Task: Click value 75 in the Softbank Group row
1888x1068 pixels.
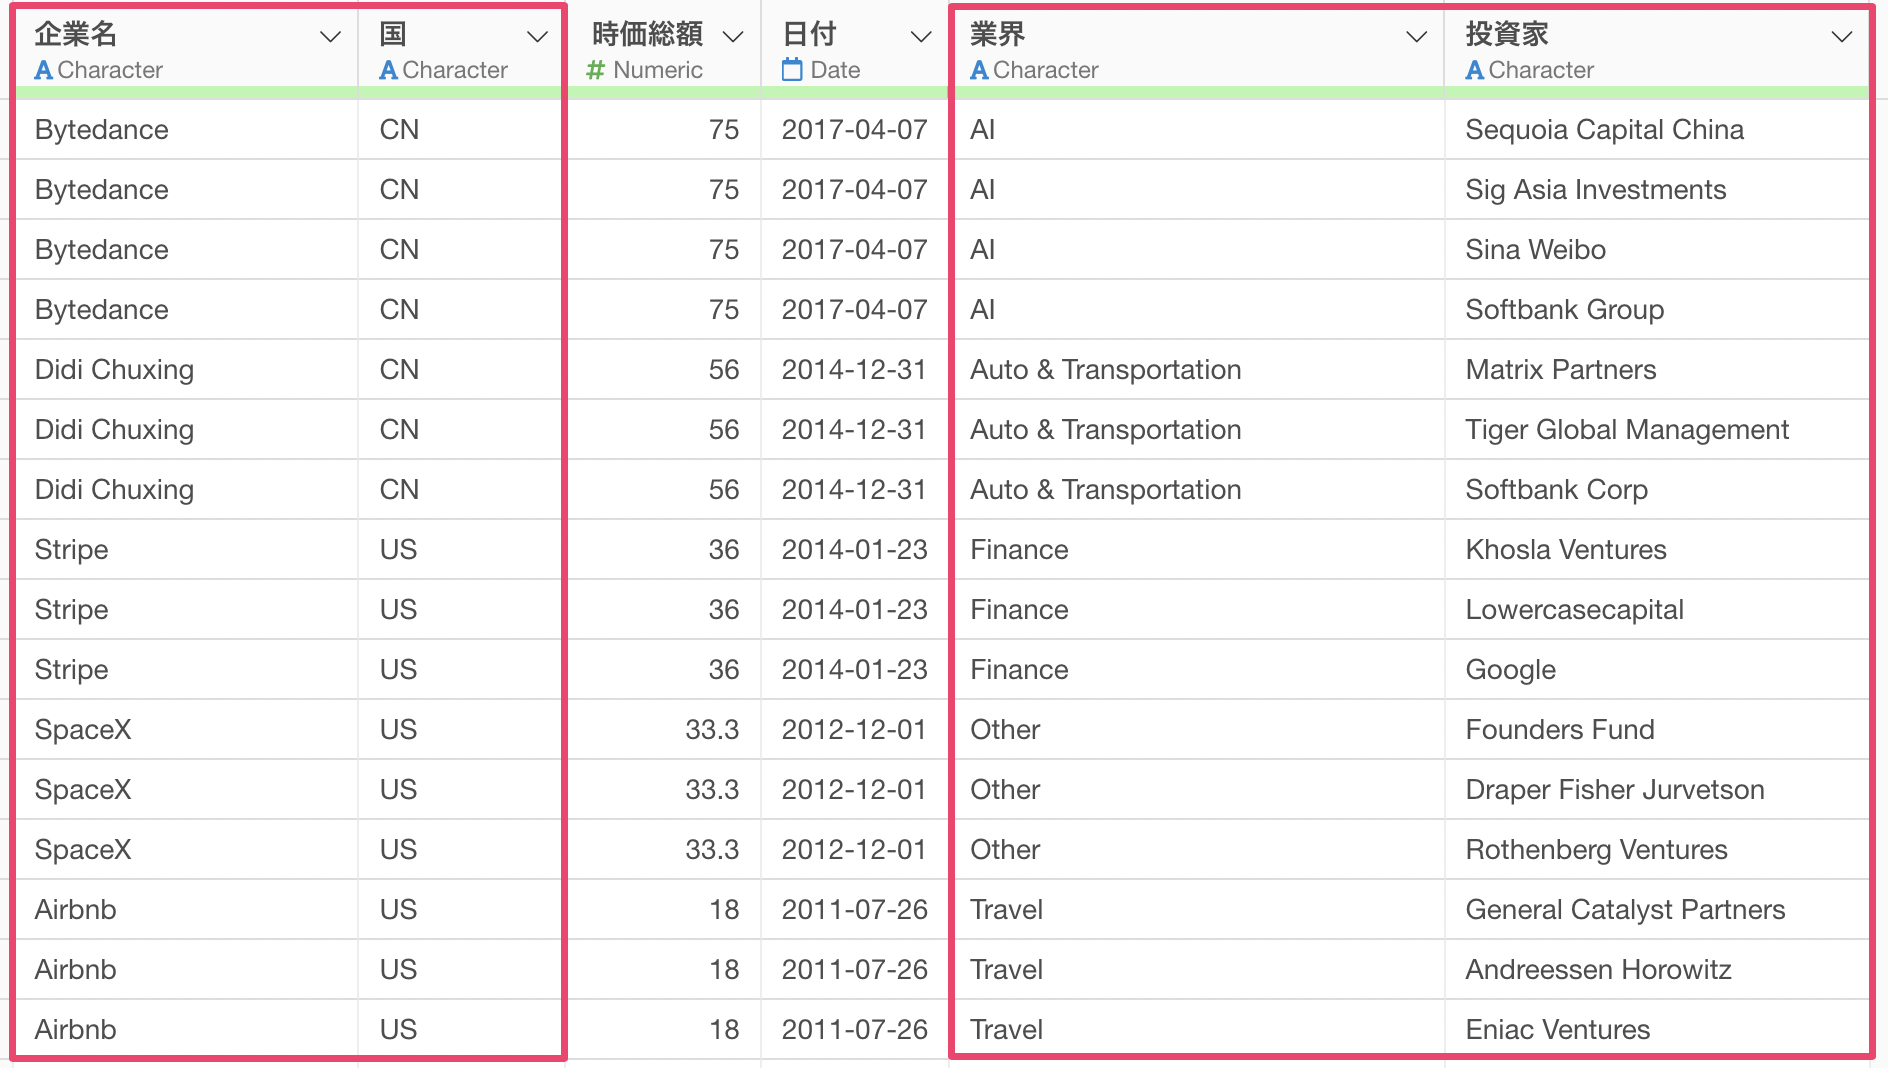Action: coord(723,310)
